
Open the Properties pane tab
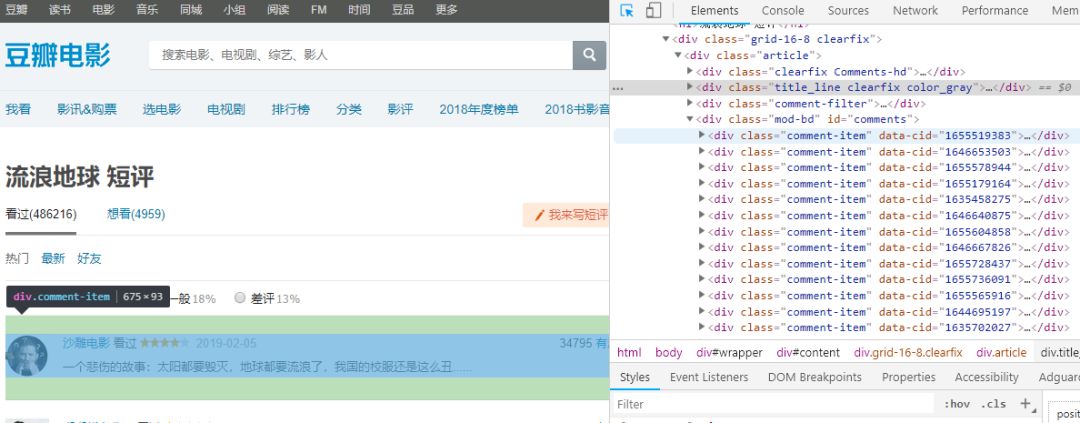tap(908, 377)
